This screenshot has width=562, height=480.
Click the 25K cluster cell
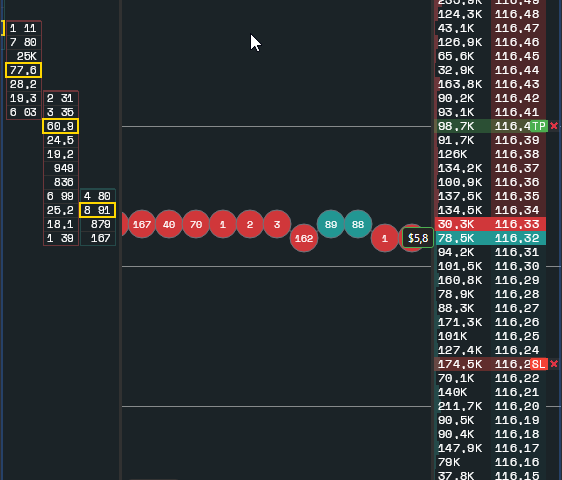pyautogui.click(x=23, y=56)
